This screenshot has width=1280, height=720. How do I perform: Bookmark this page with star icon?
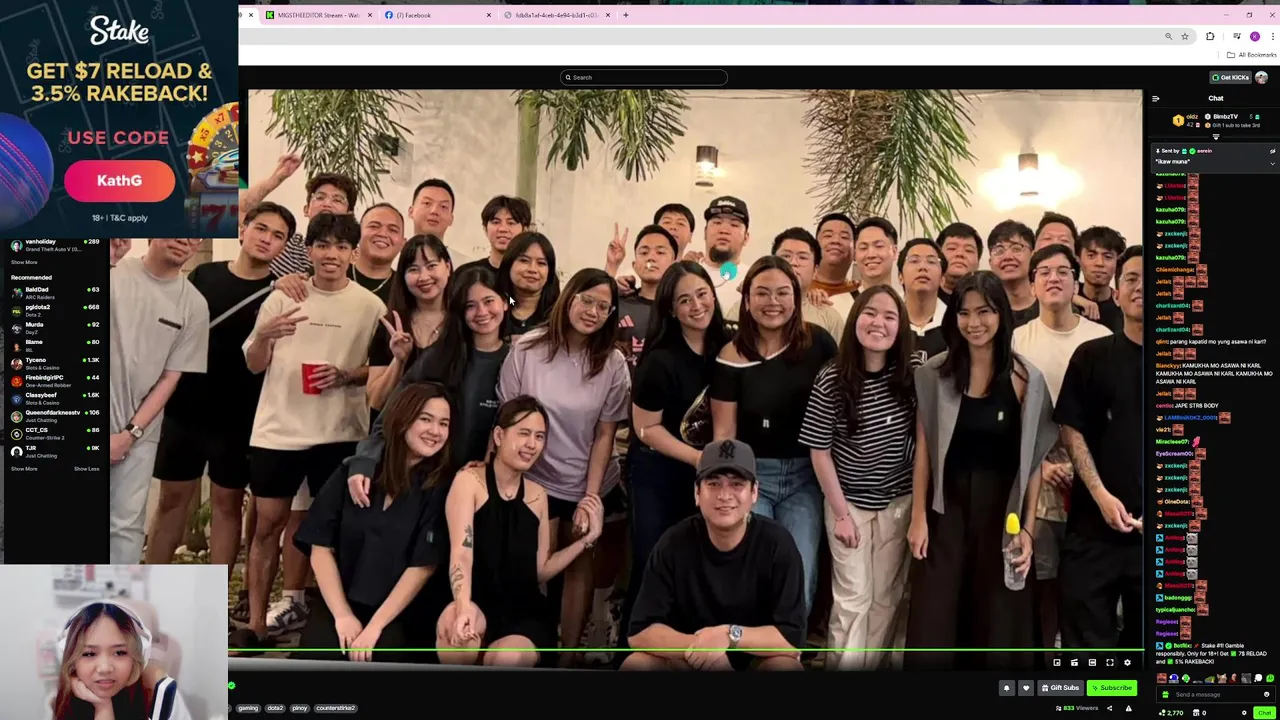pos(1185,36)
